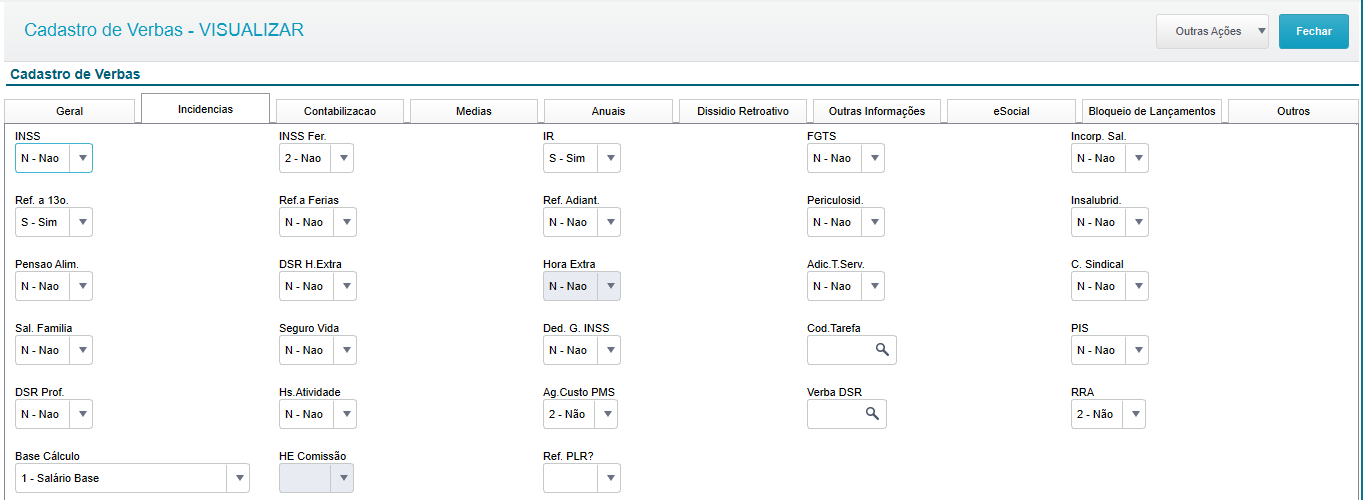Open the C. Sindical dropdown
The height and width of the screenshot is (500, 1363).
(1110, 286)
